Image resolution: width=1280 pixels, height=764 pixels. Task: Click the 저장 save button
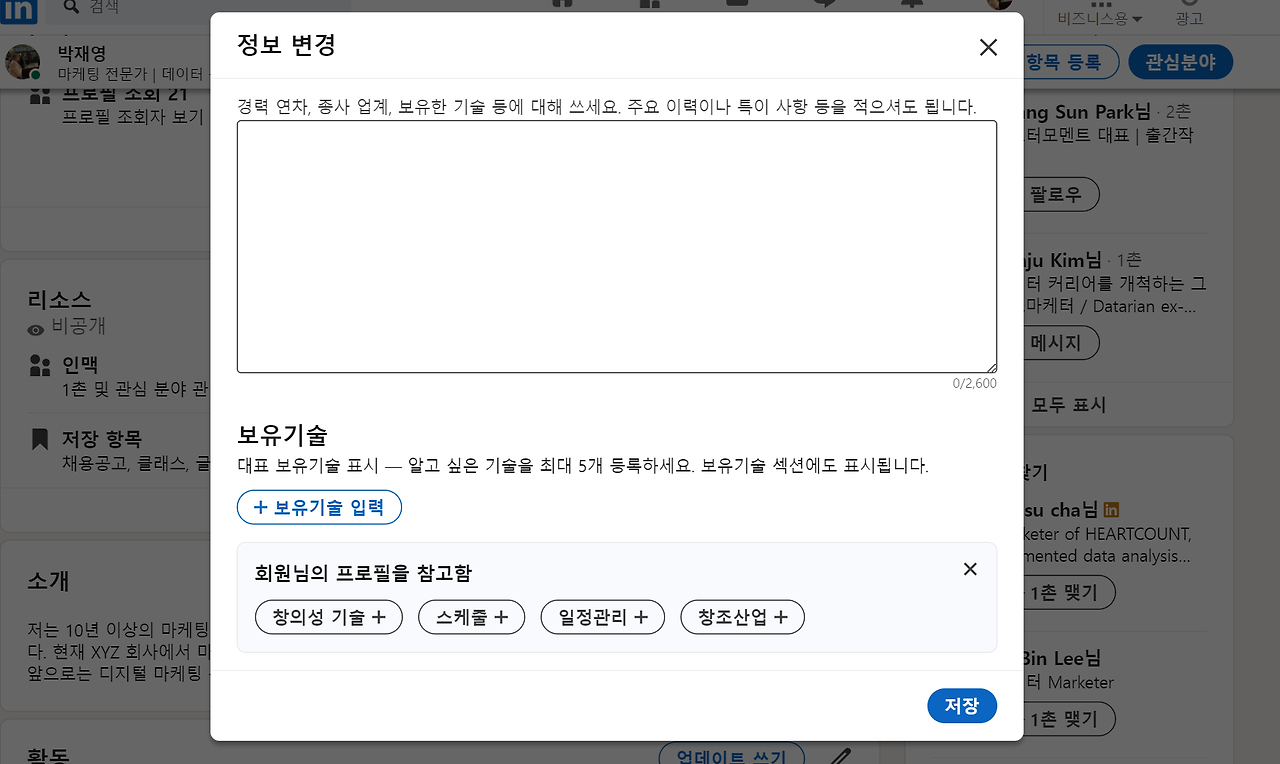[961, 705]
